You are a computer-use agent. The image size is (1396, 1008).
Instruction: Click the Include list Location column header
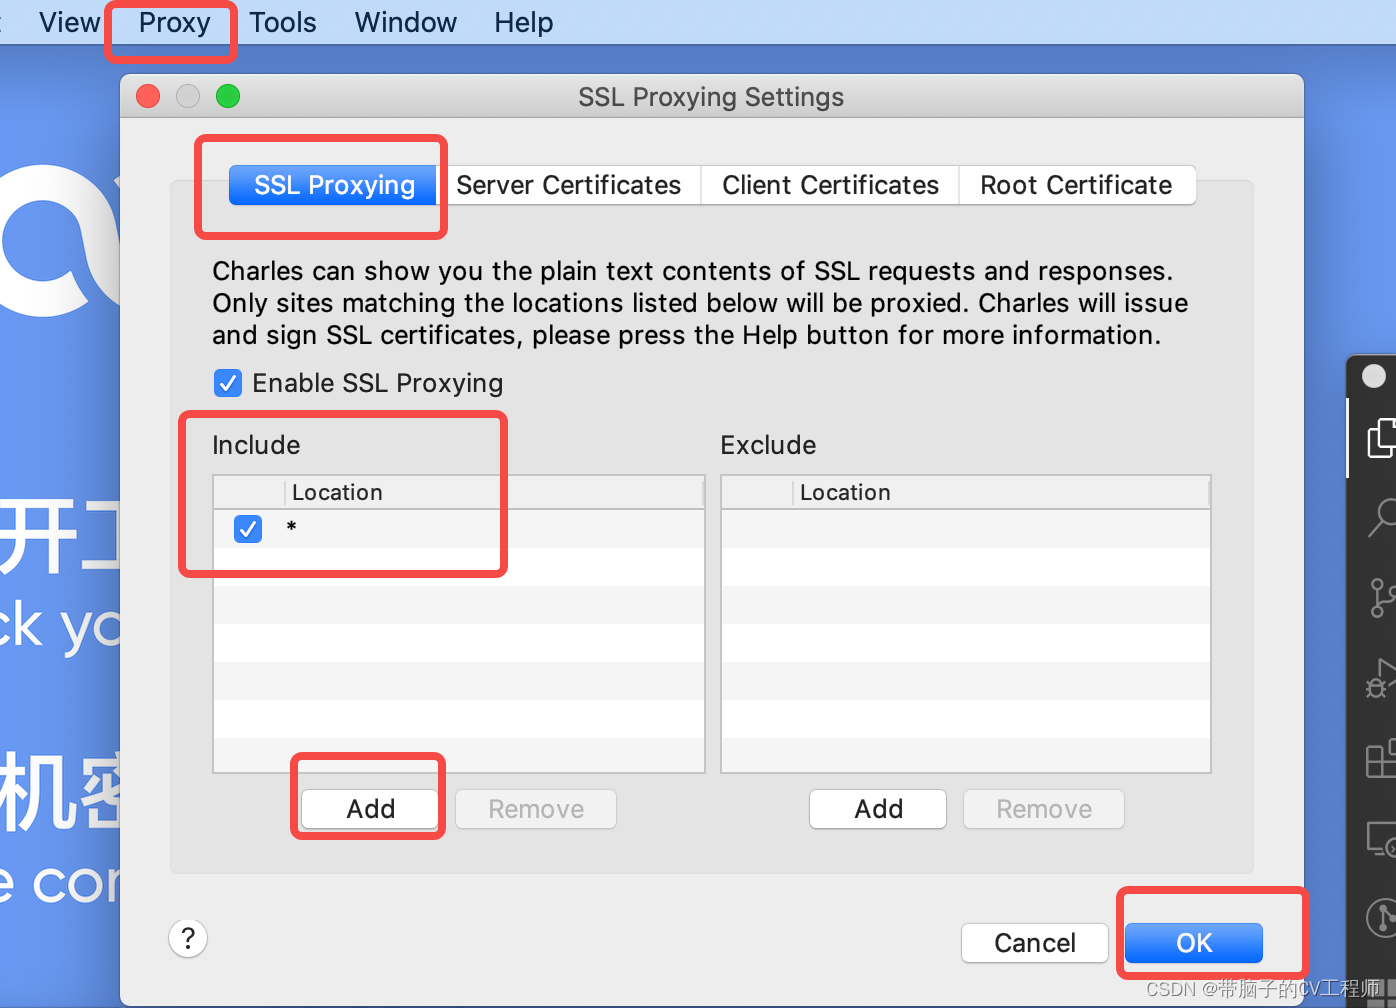(495, 492)
